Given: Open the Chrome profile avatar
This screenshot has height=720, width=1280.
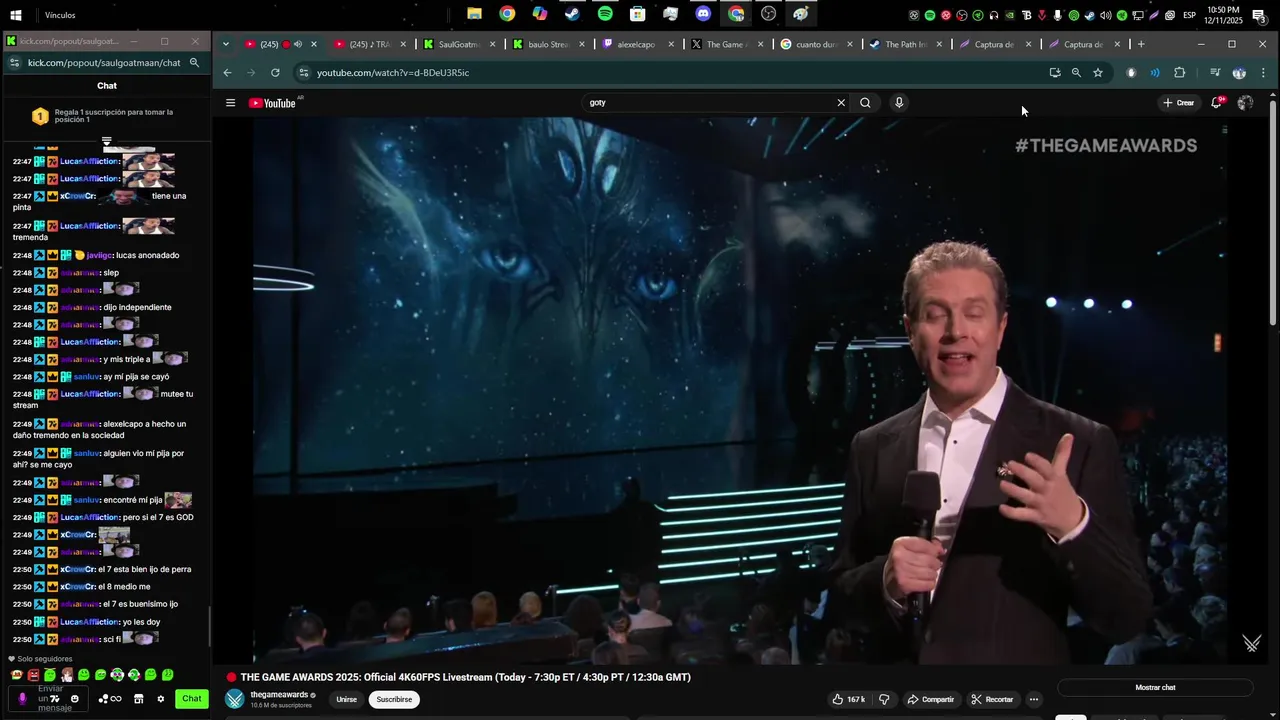Looking at the screenshot, I should click(x=1239, y=72).
